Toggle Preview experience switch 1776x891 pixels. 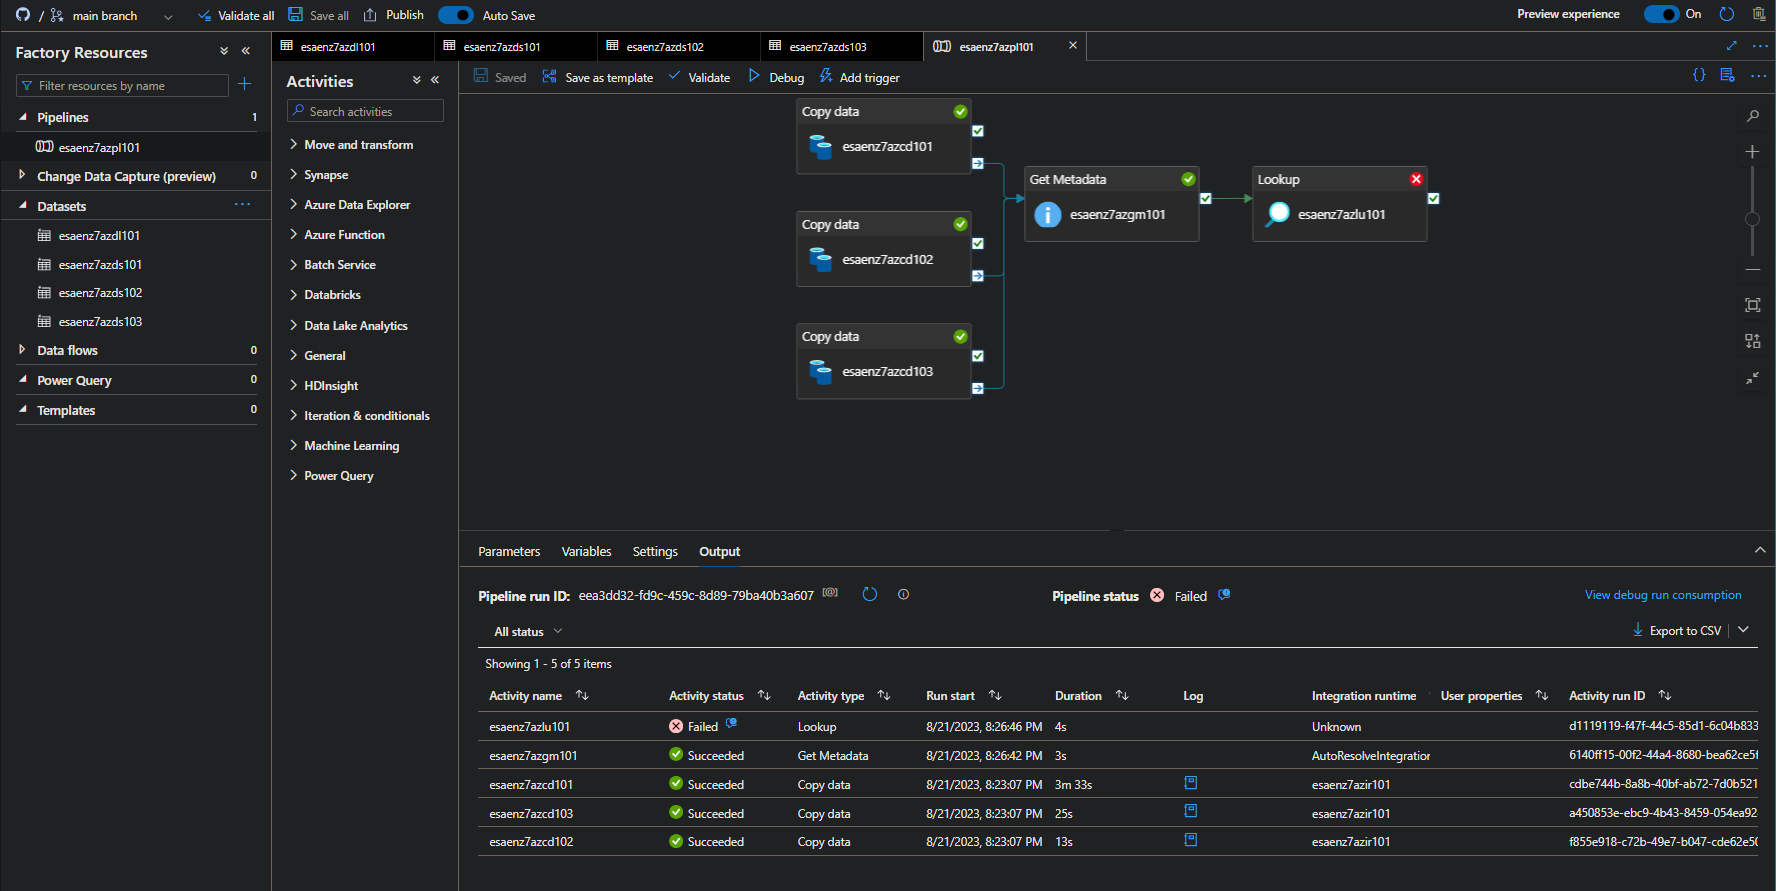pos(1662,14)
